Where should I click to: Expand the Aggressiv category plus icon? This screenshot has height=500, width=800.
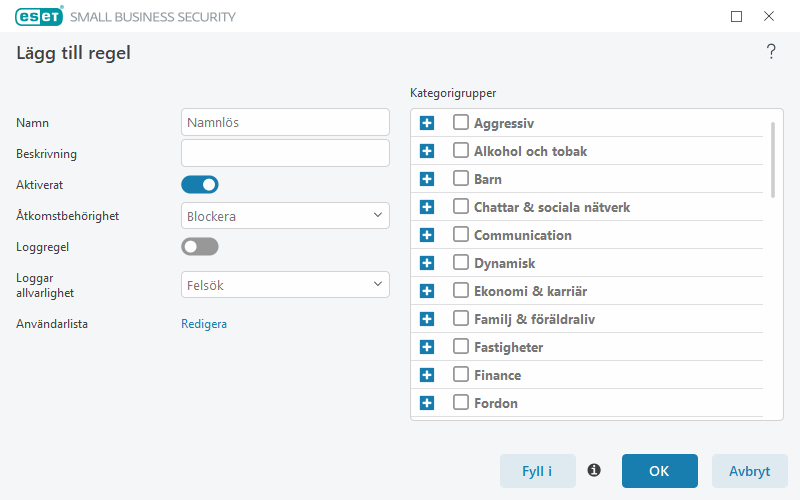pyautogui.click(x=427, y=123)
